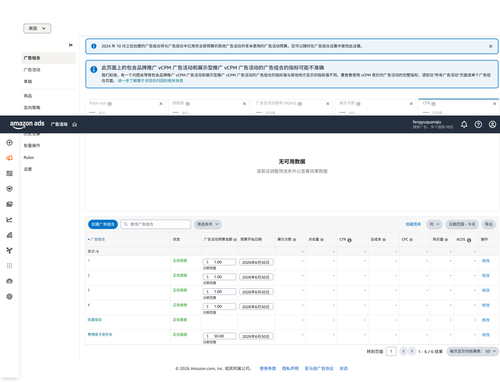Open the branching arrows icon in left rail
Viewport: 500px width, 382px height.
(x=9, y=250)
